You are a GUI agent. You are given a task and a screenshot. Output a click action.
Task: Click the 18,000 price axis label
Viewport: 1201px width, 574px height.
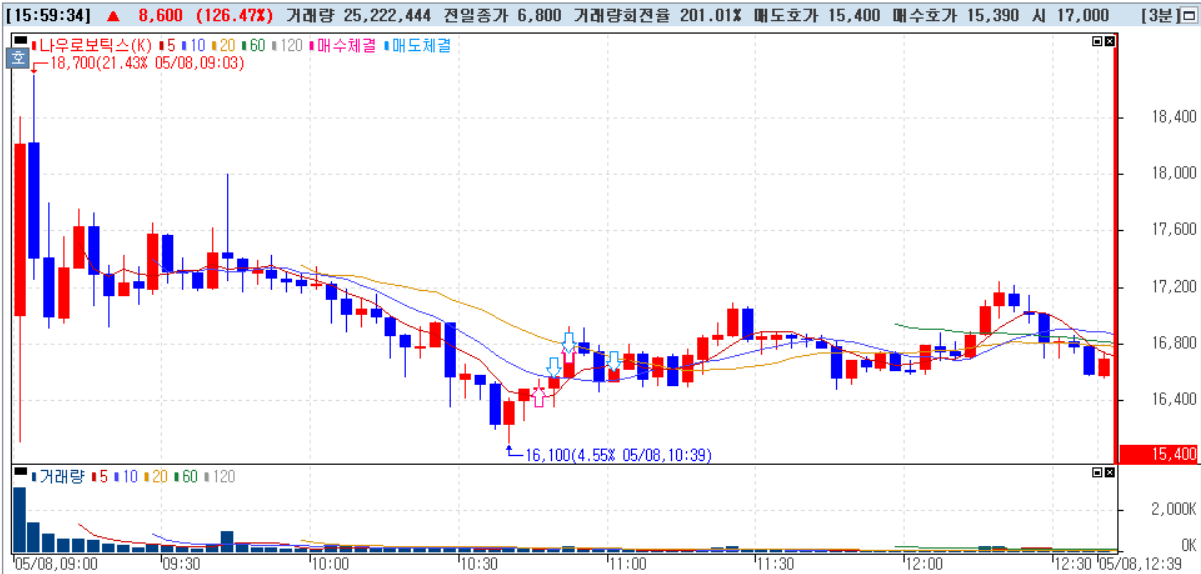1174,173
